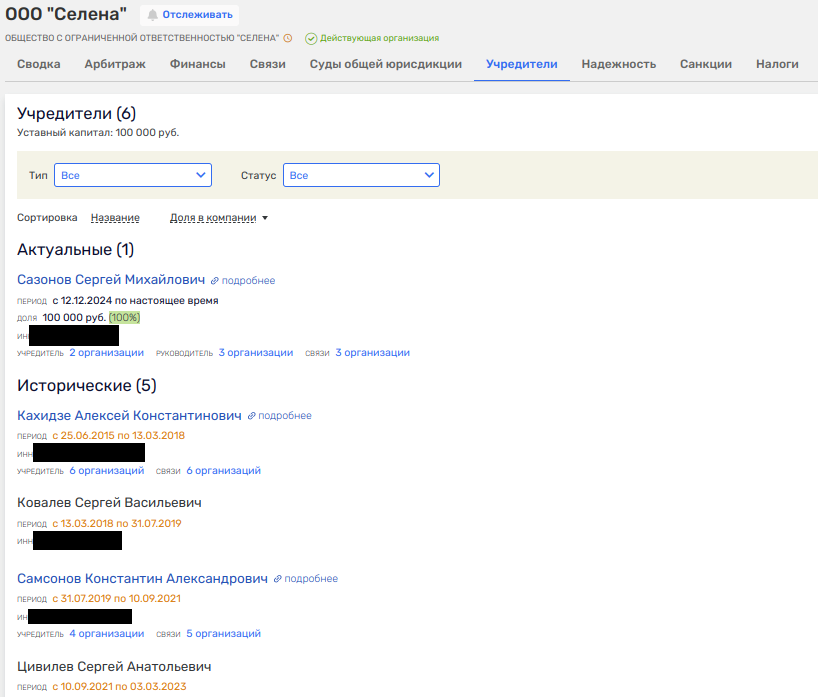Click the link icon beside Сазонов Сергей Михайлович

pyautogui.click(x=214, y=281)
